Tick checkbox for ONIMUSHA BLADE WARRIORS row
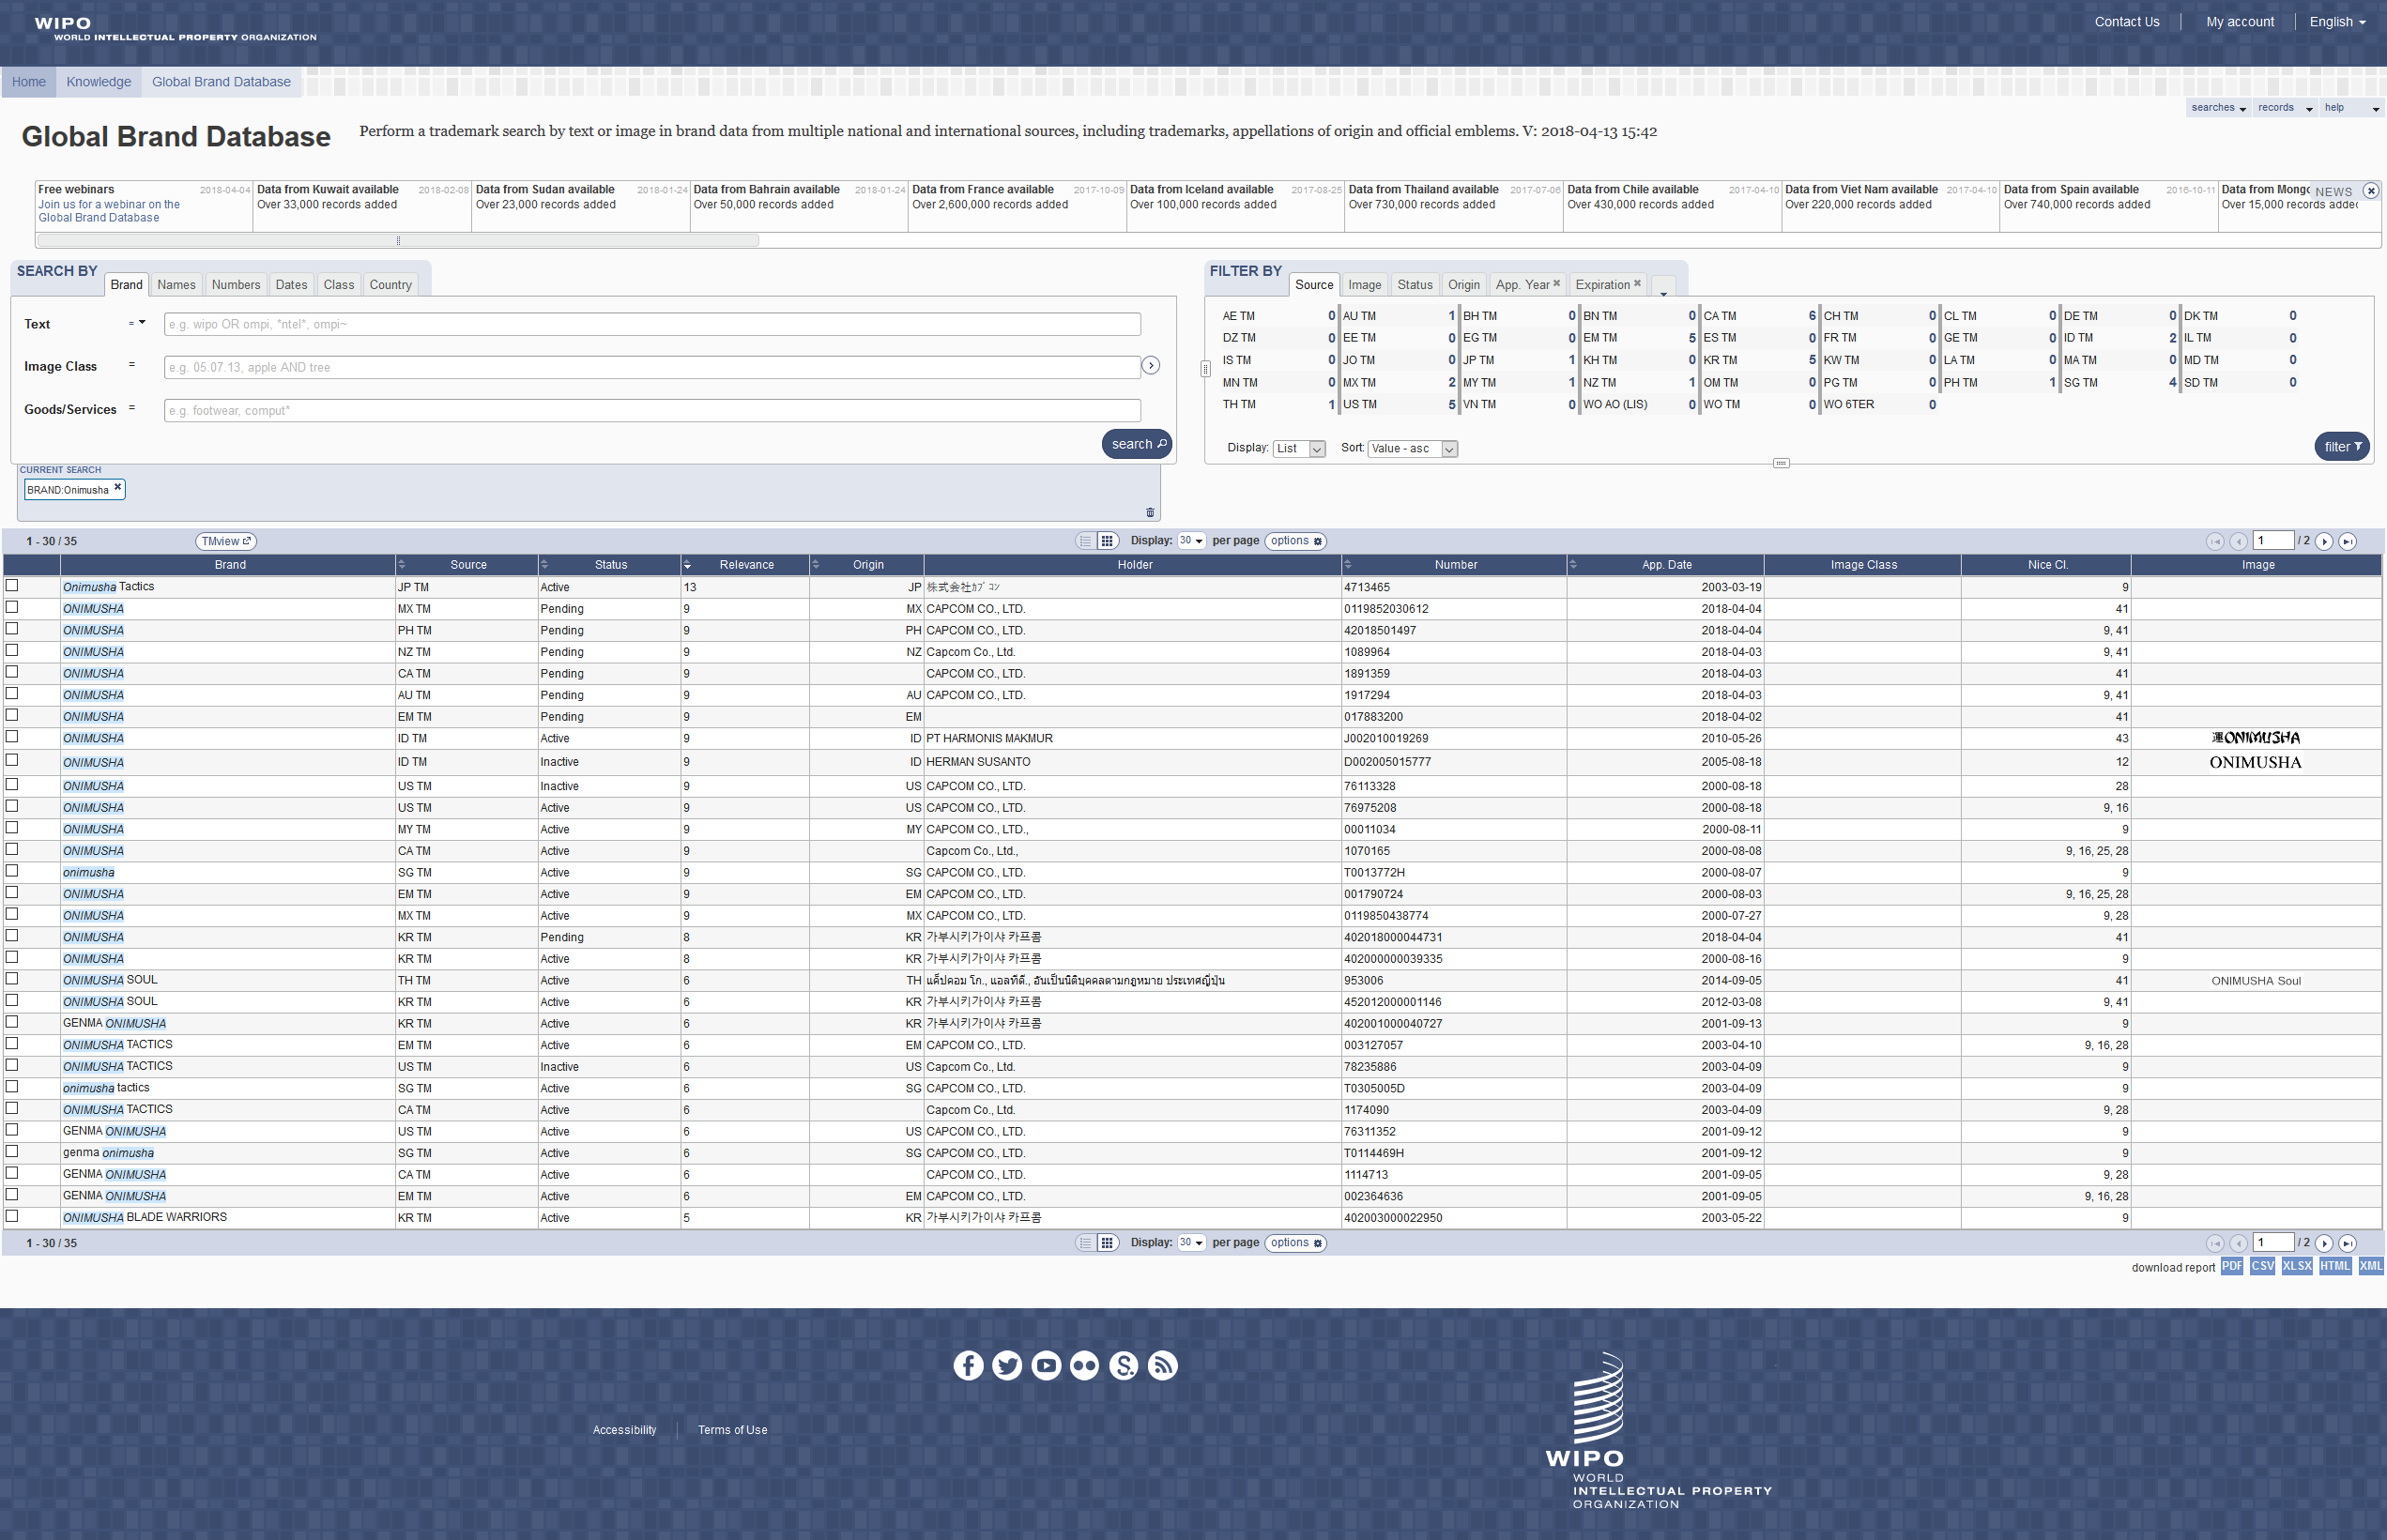This screenshot has height=1540, width=2387. [12, 1216]
